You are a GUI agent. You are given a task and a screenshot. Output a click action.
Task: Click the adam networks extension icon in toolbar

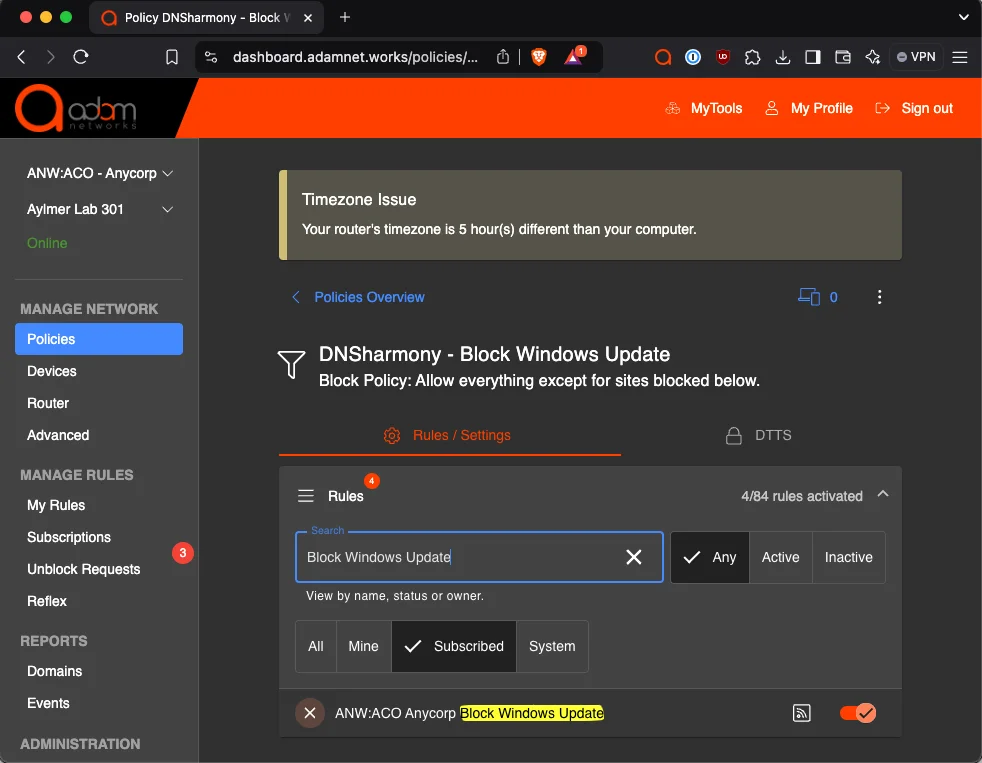[x=663, y=57]
